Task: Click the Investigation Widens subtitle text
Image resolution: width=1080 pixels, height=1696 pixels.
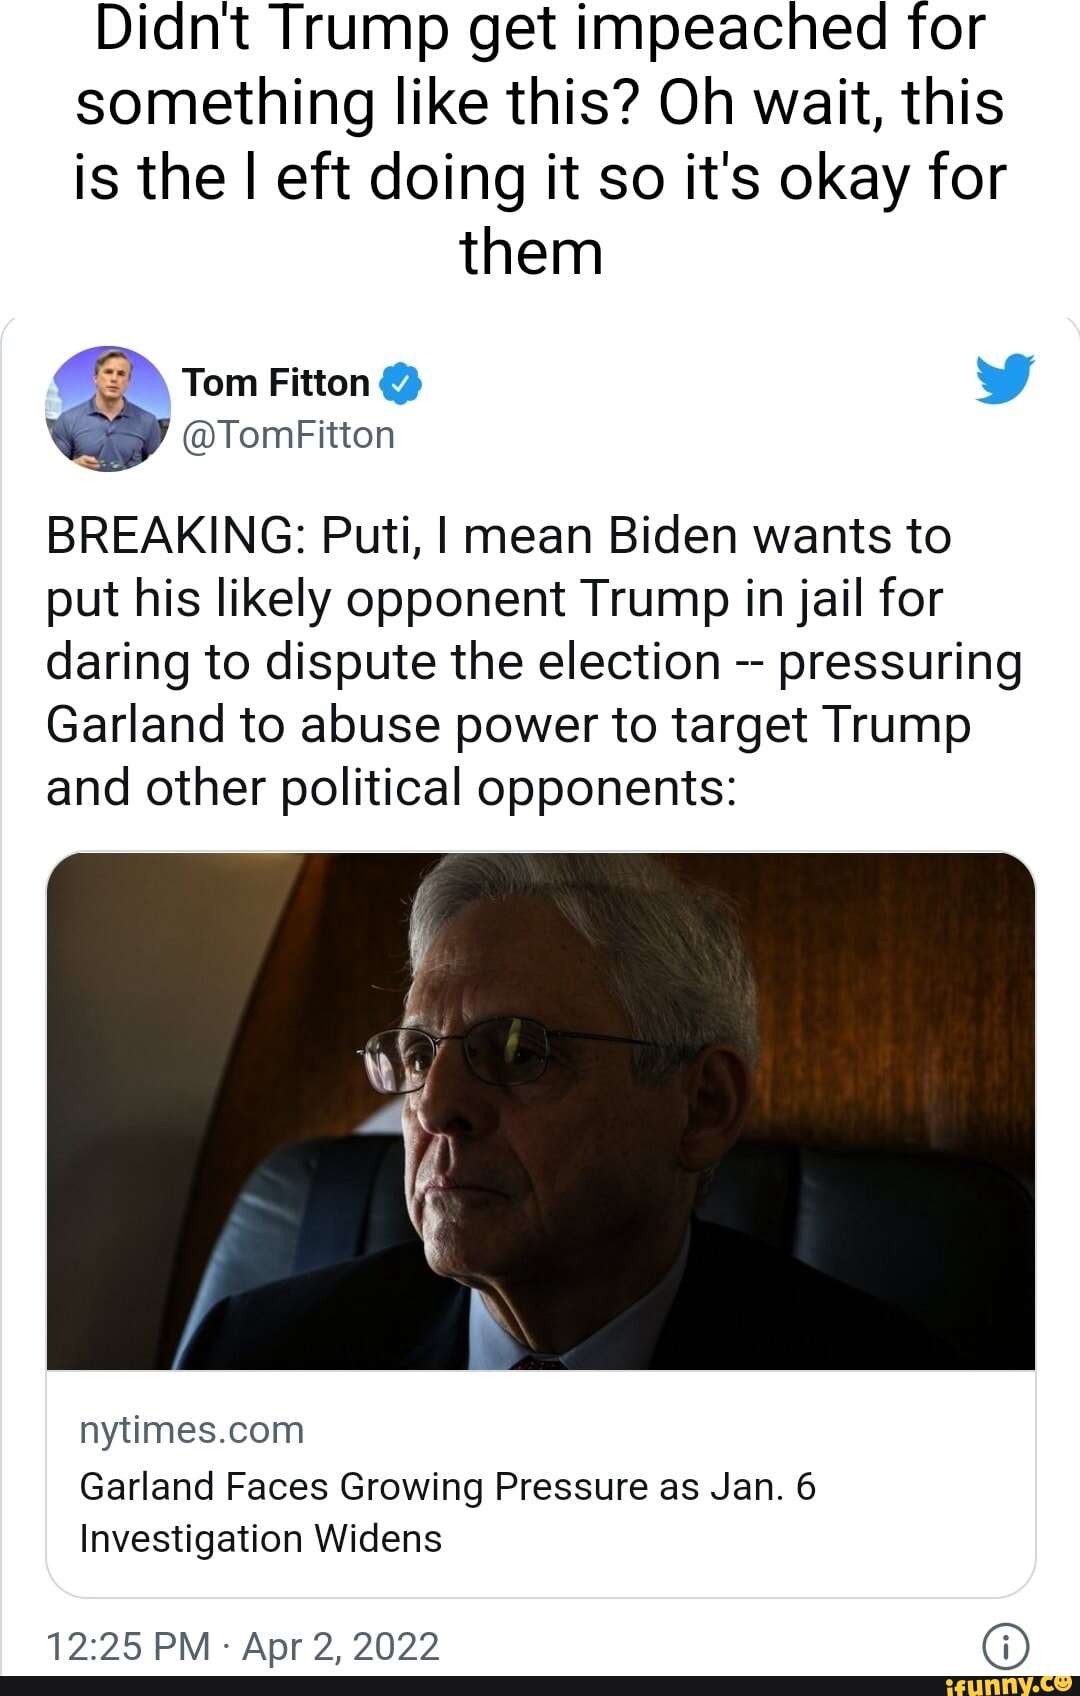Action: (x=258, y=1538)
